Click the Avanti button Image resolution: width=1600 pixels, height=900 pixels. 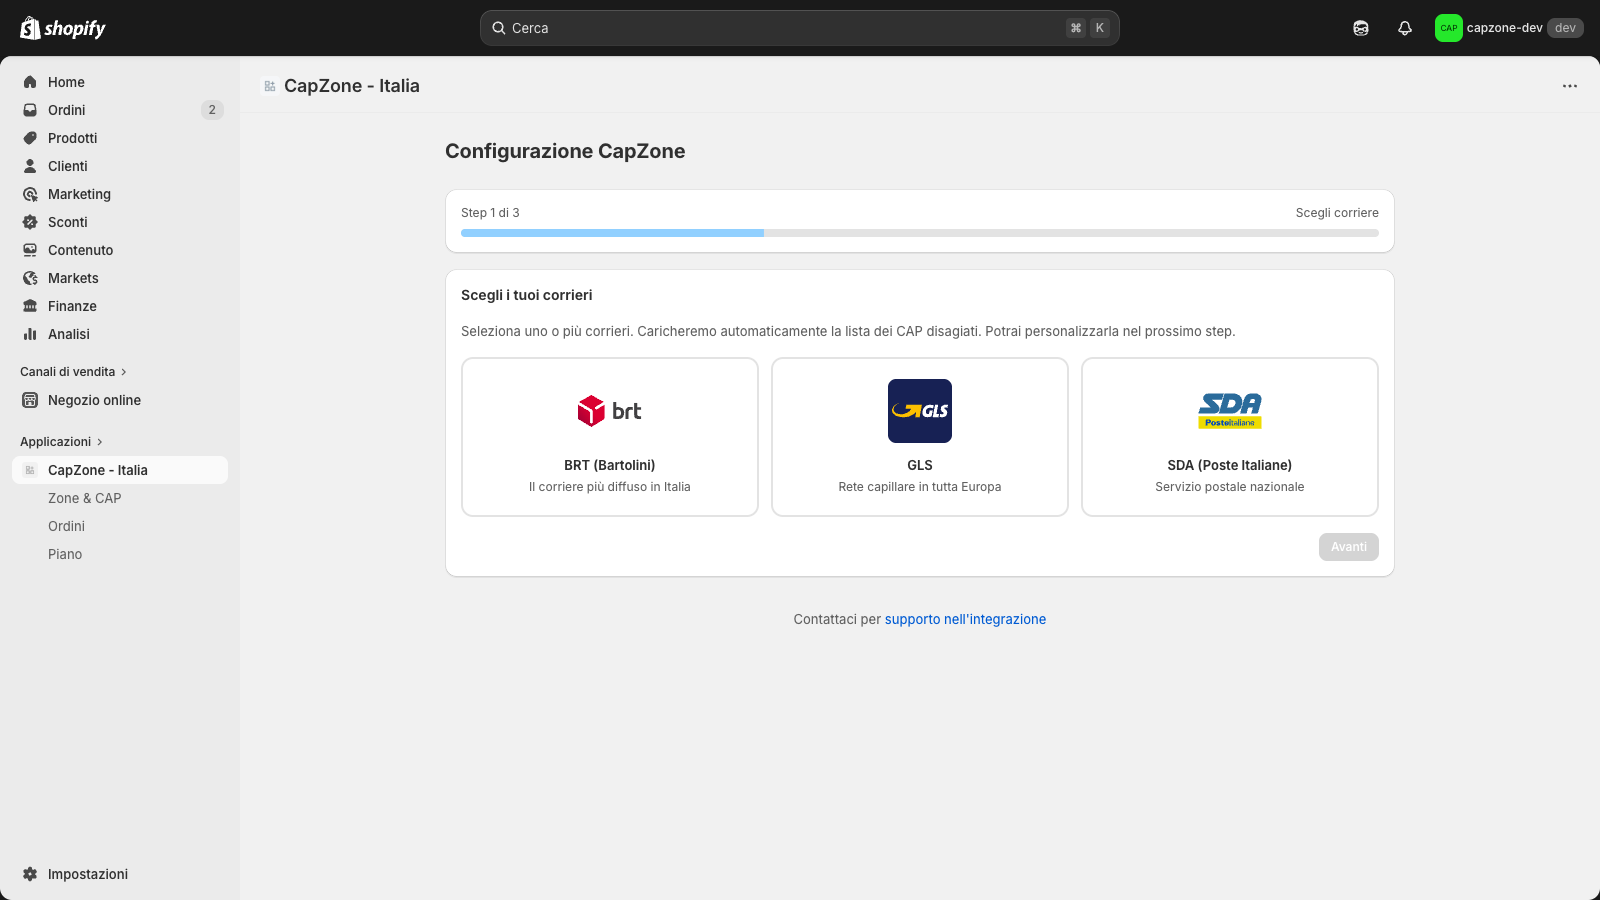pyautogui.click(x=1348, y=547)
